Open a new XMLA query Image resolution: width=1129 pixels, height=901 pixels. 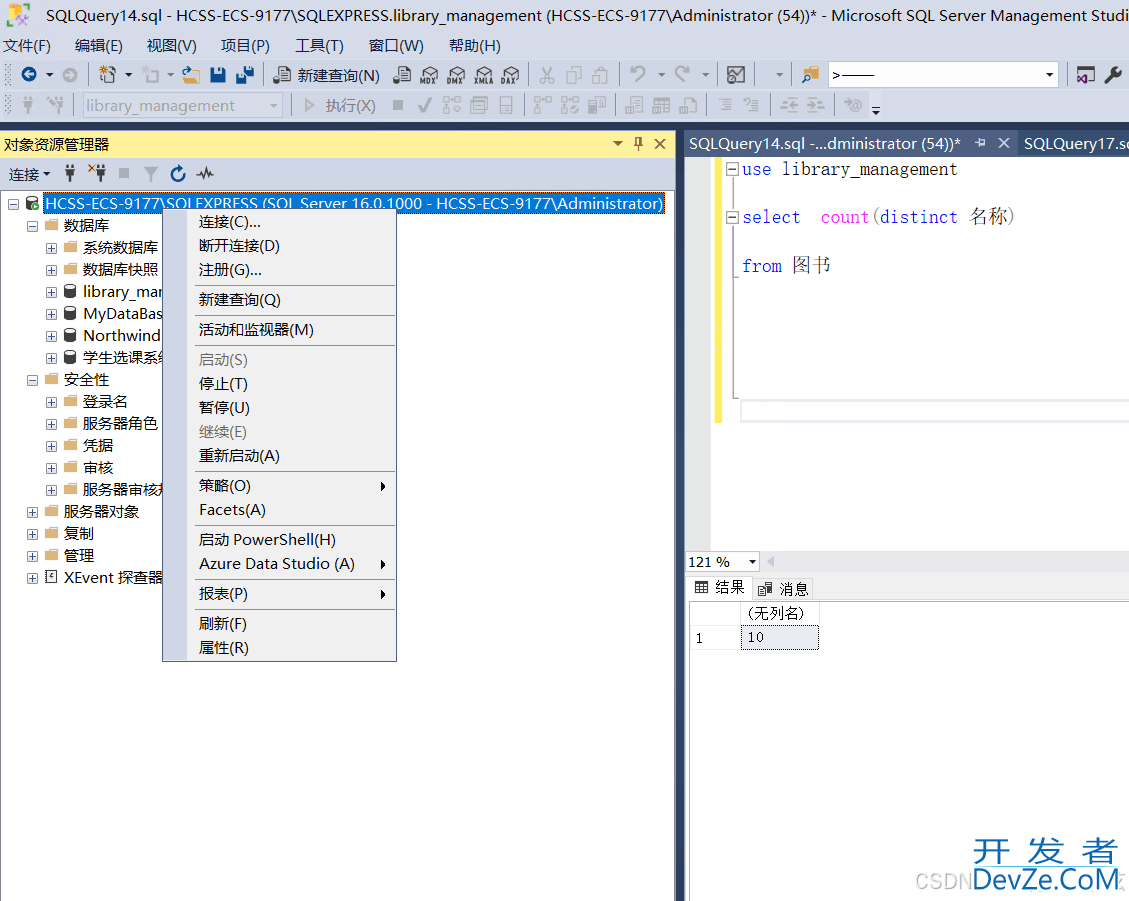coord(484,75)
